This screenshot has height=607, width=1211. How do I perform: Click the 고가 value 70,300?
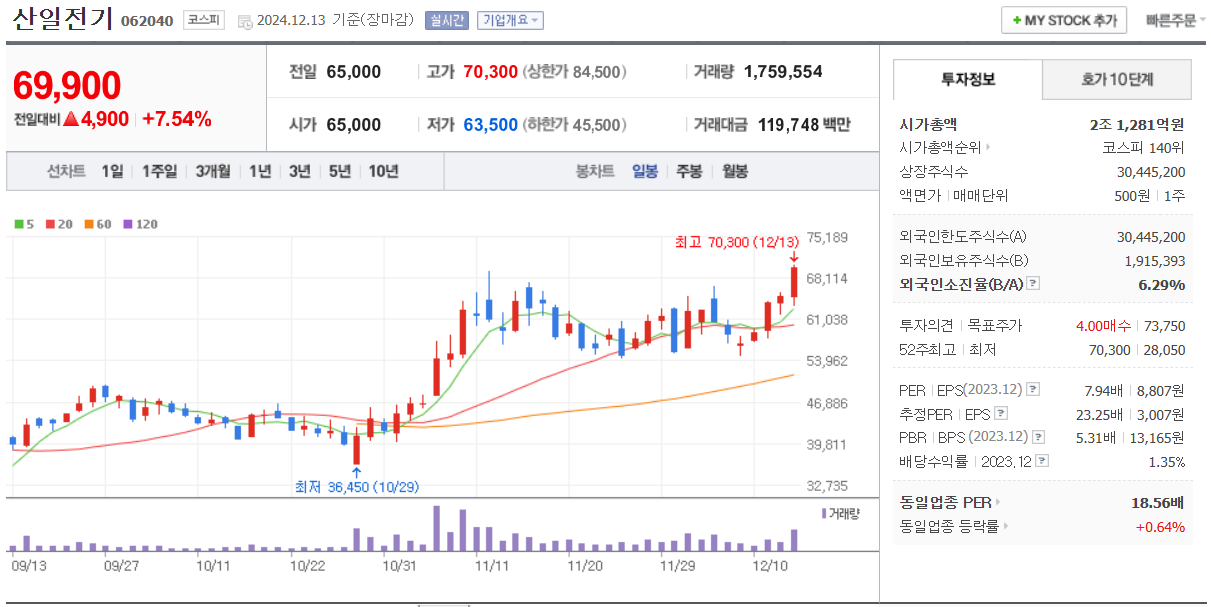[x=490, y=72]
